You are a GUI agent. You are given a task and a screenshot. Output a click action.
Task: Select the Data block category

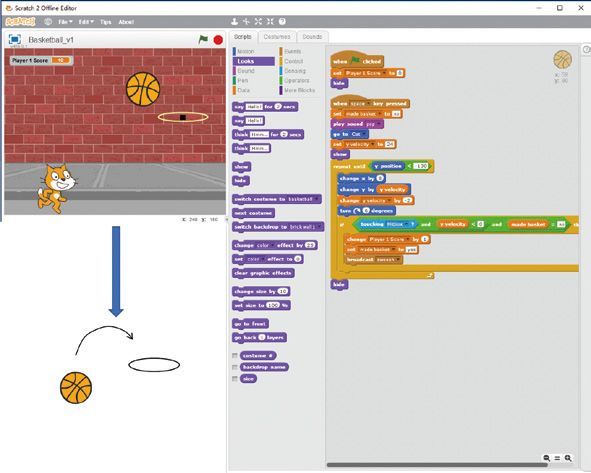coord(253,90)
